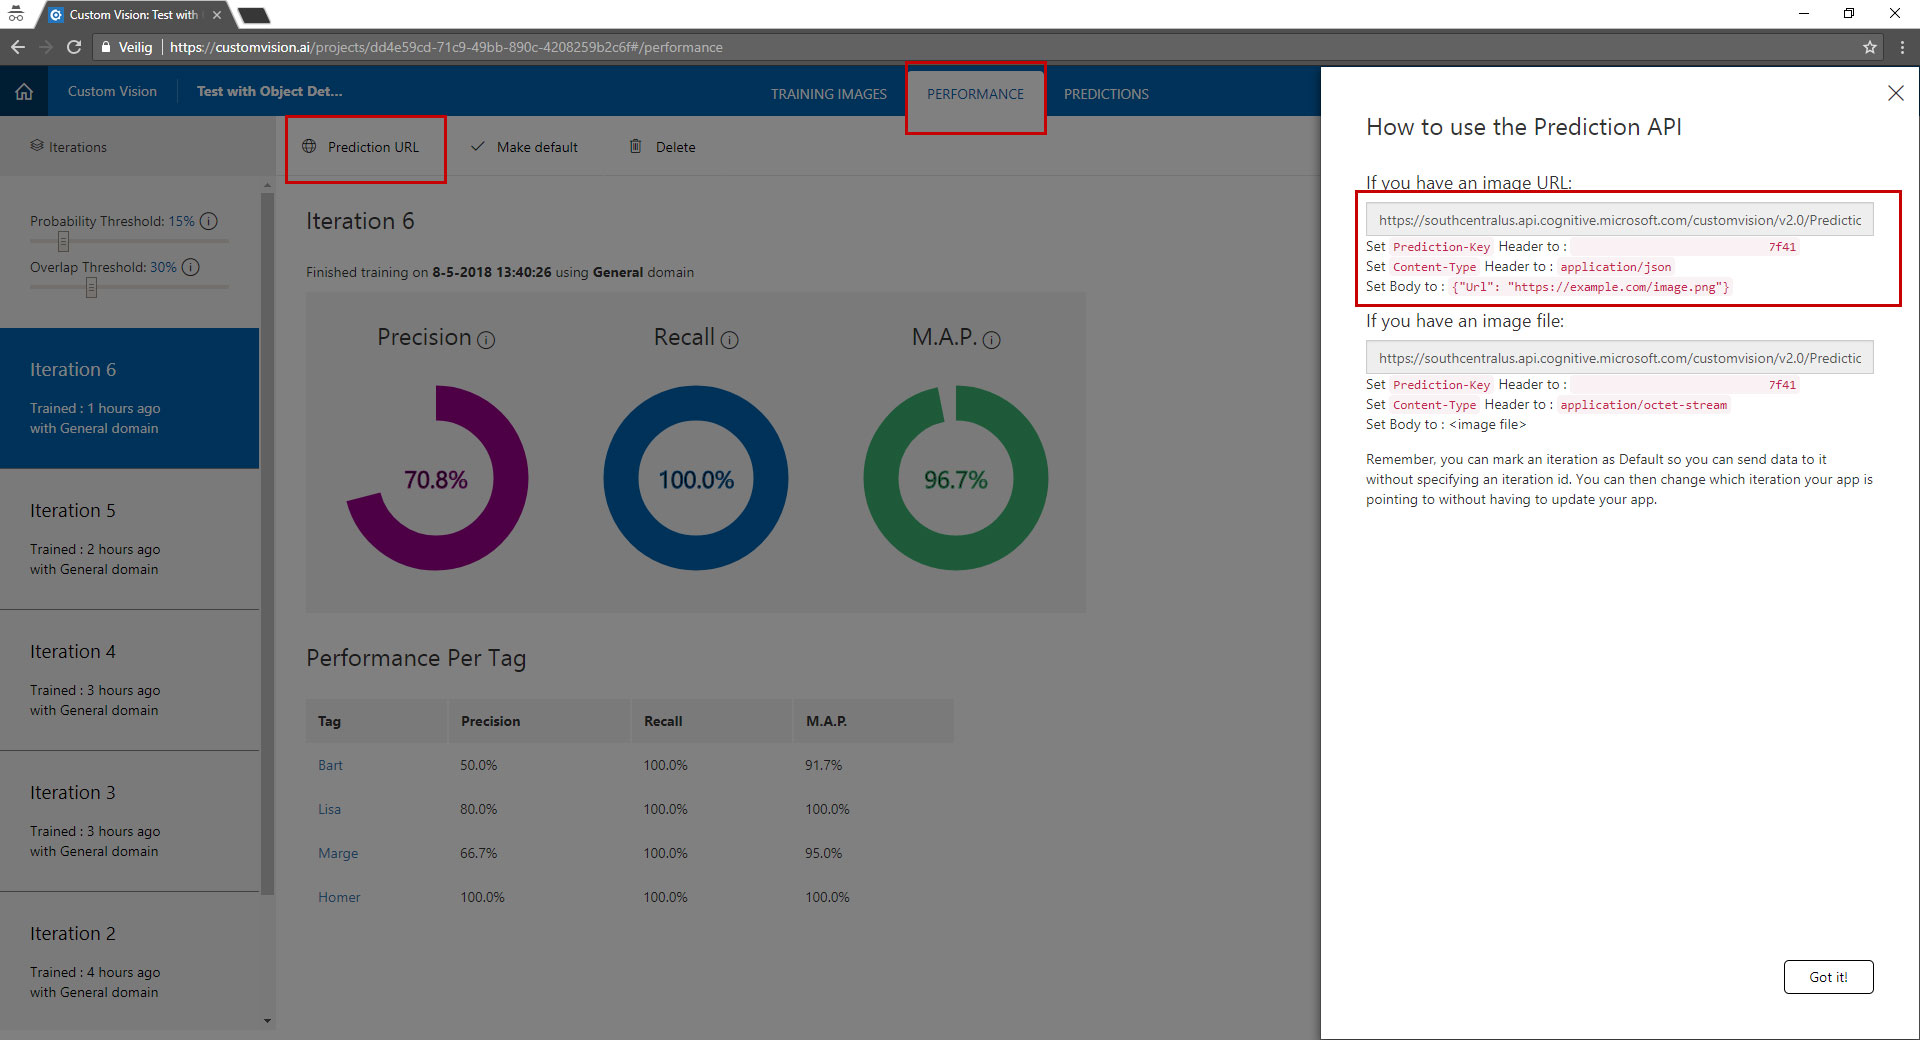Click the Precision column header
The height and width of the screenshot is (1040, 1920).
click(x=539, y=721)
